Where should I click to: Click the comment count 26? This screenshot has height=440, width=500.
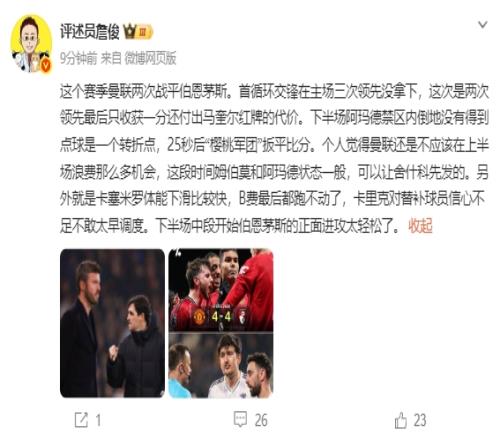[x=261, y=420]
